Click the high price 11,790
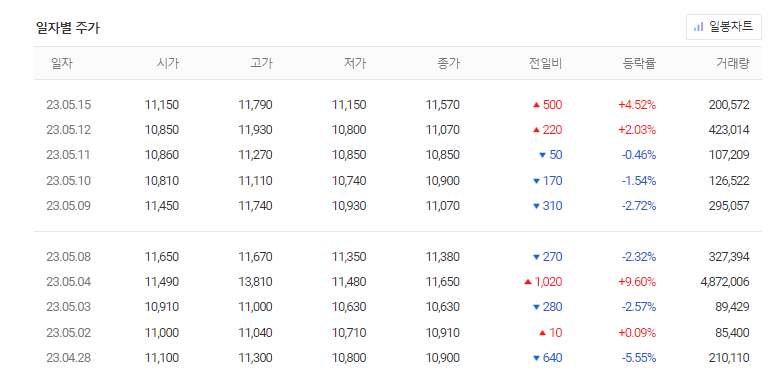The image size is (770, 379). tap(255, 105)
